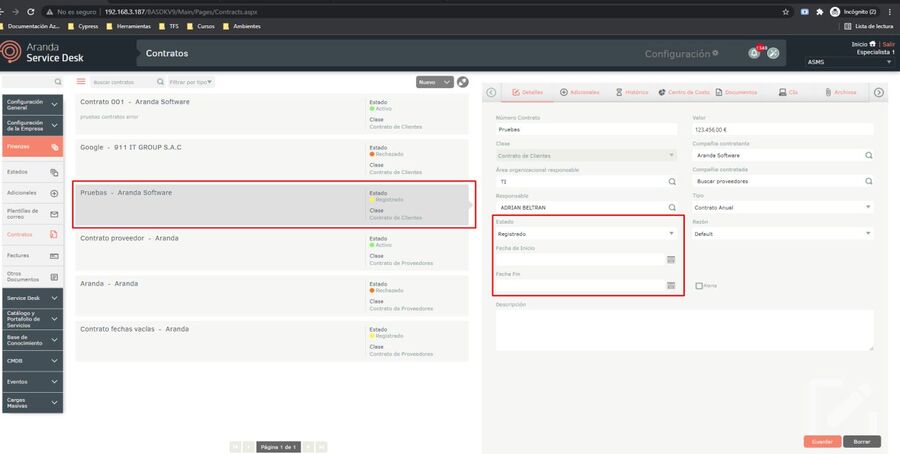Click Chrome extensions puzzle icon
Screen dimensions: 900x454
(x=820, y=11)
